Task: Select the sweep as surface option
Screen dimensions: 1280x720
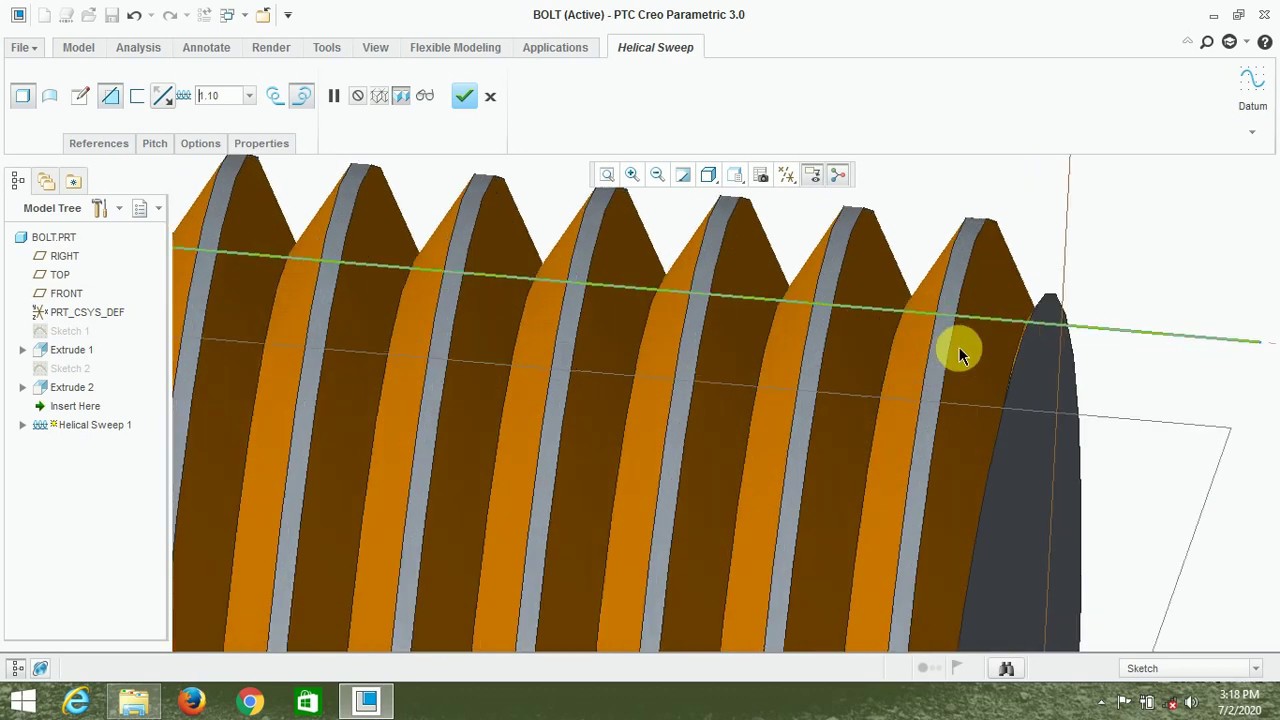Action: coord(50,96)
